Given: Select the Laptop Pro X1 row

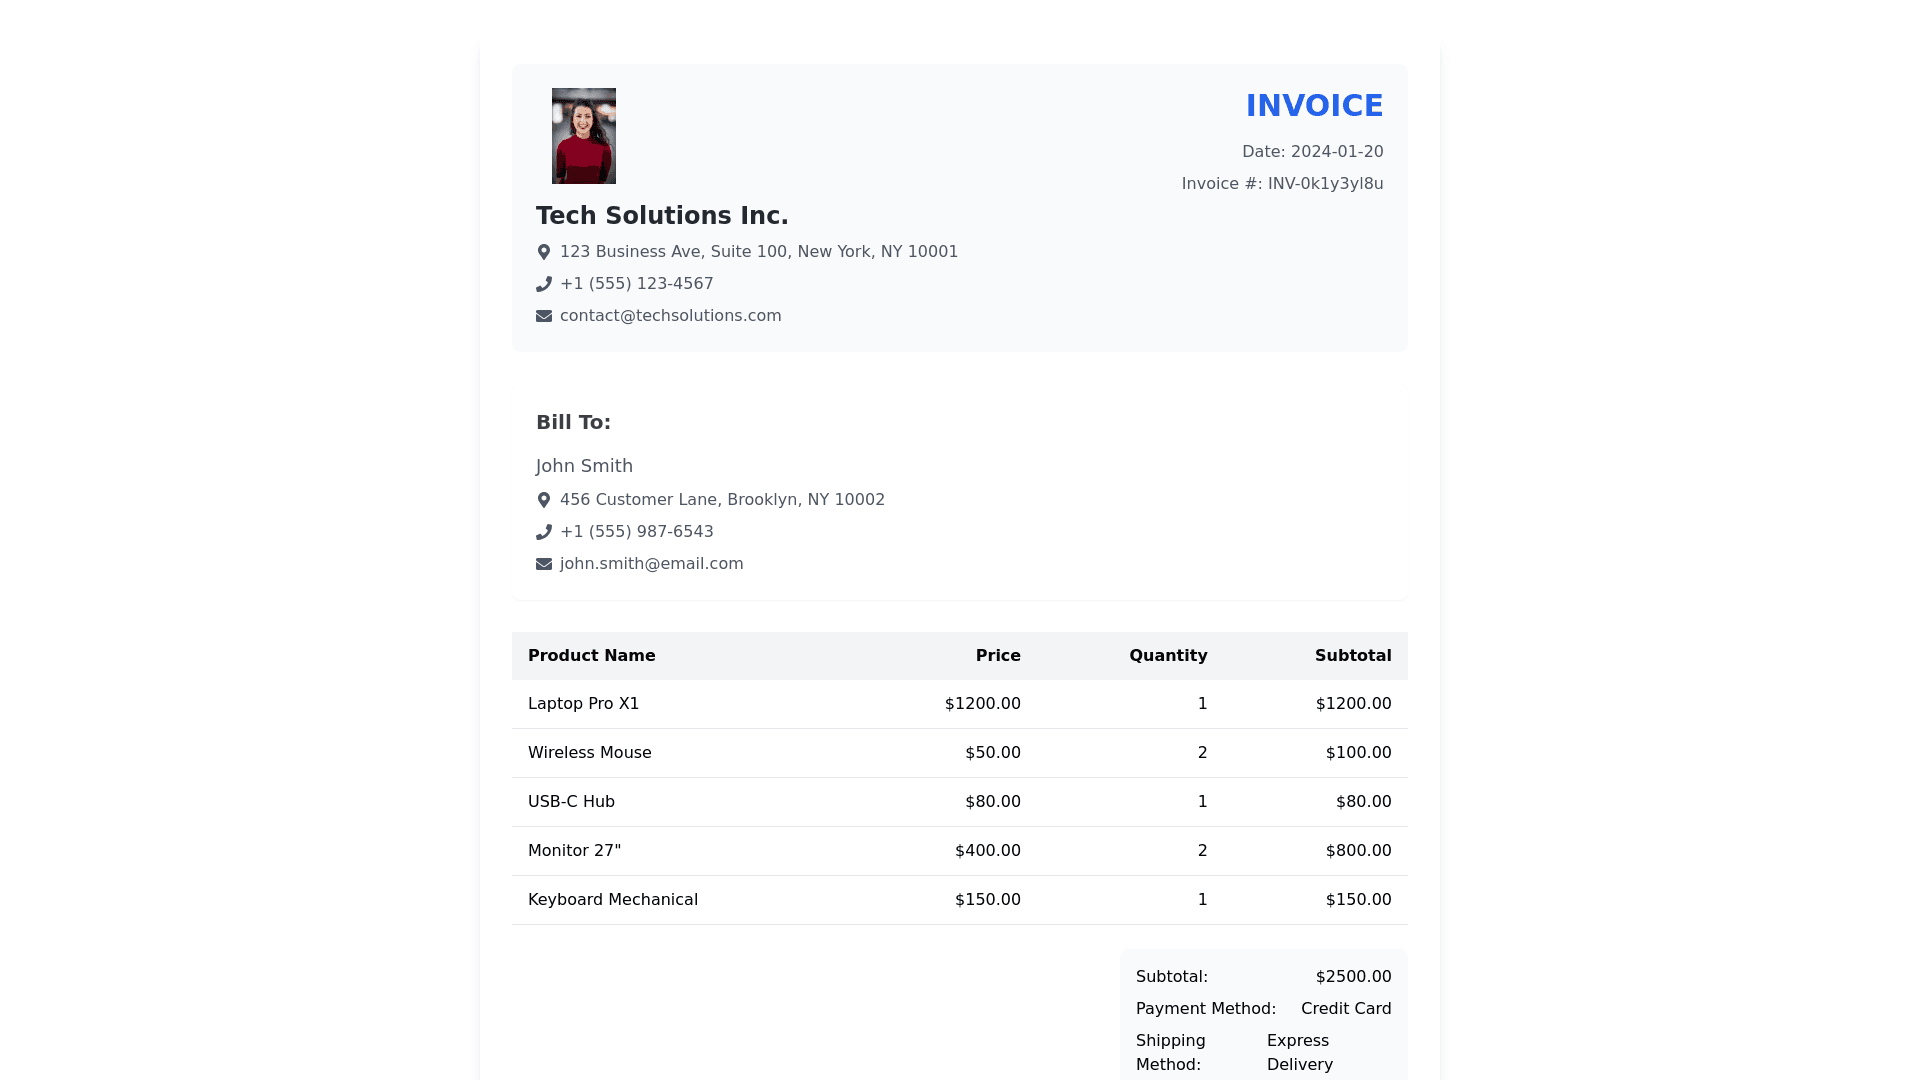Looking at the screenshot, I should tap(959, 704).
